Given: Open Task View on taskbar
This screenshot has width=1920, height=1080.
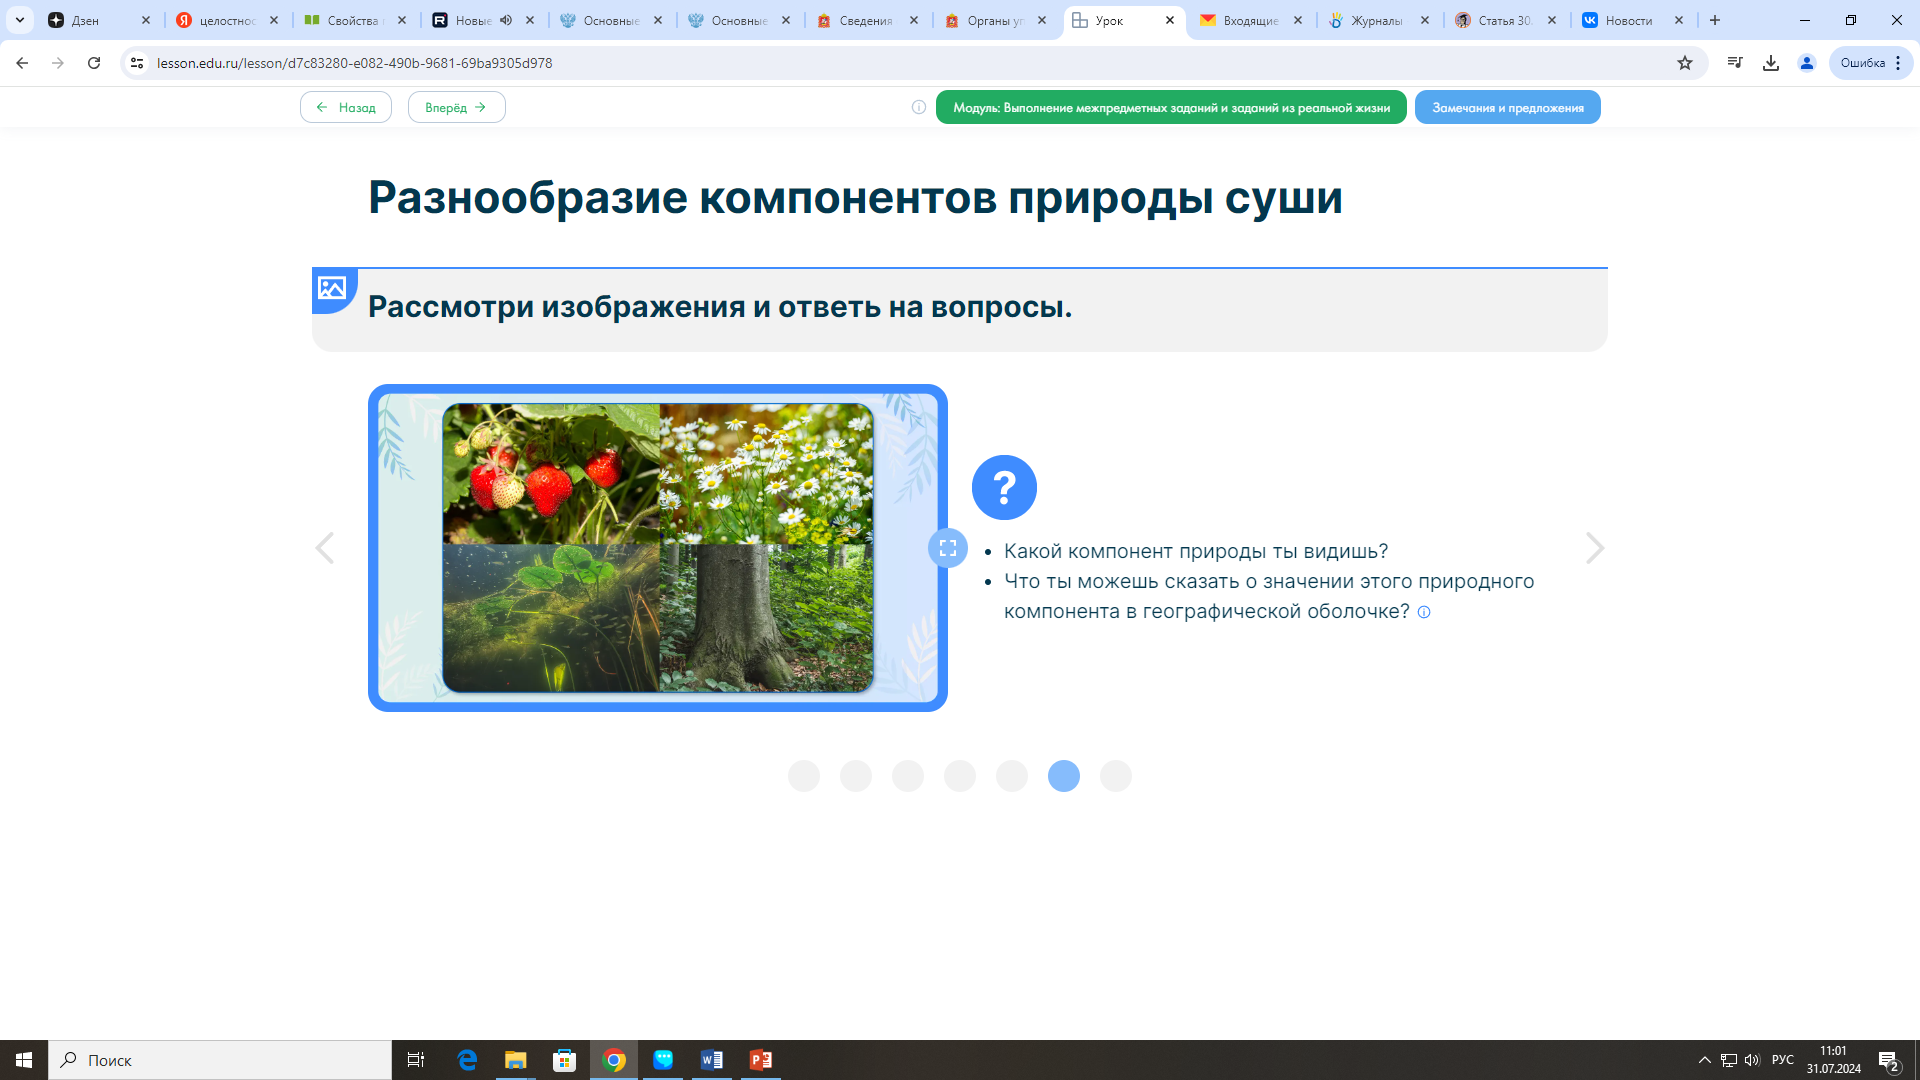Looking at the screenshot, I should 416,1060.
